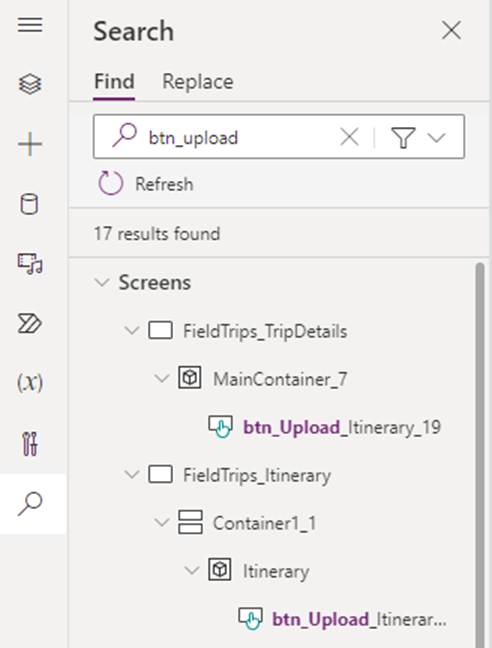Open the Media icon in sidebar

30,264
